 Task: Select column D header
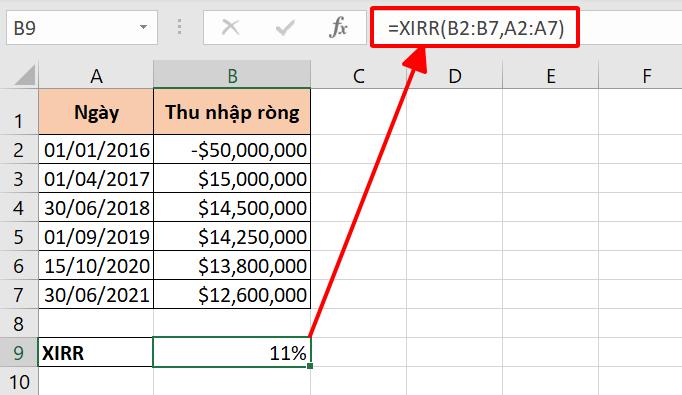[x=455, y=76]
